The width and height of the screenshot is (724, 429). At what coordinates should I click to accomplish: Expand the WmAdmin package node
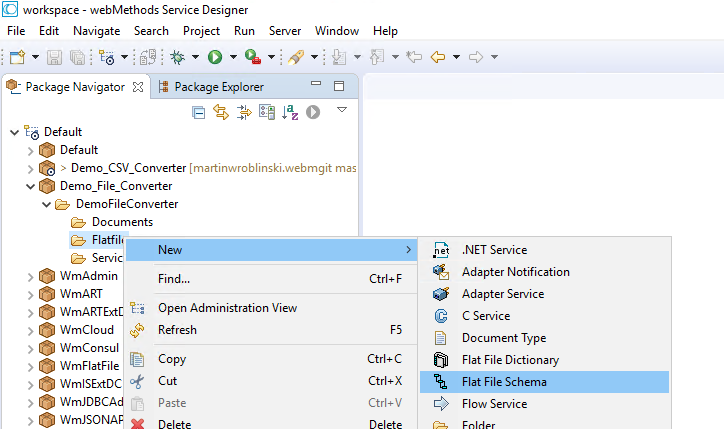pos(30,276)
